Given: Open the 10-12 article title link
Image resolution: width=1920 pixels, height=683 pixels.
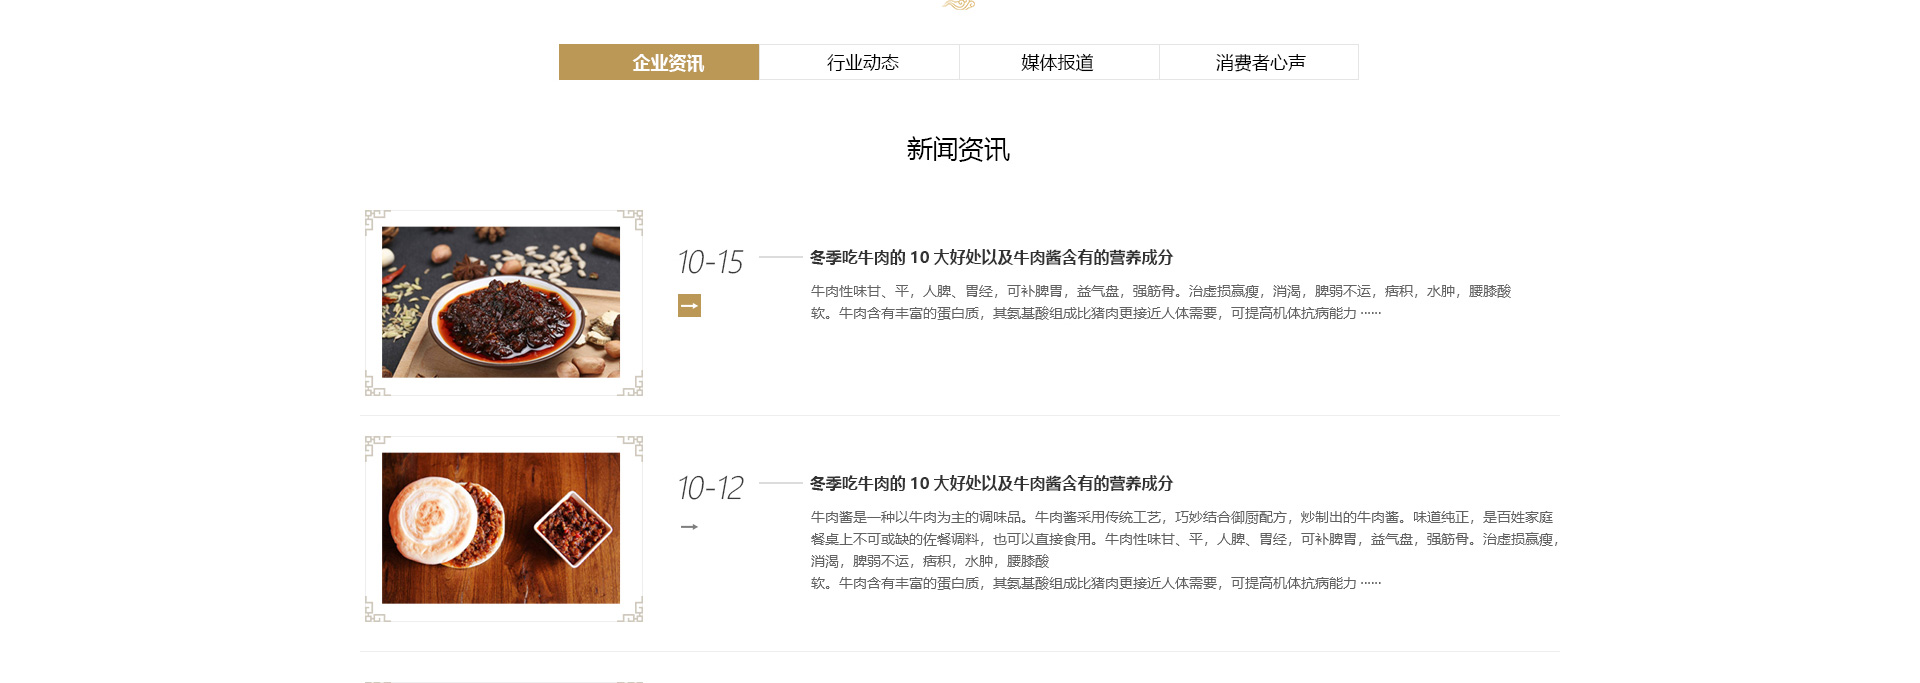Looking at the screenshot, I should click(991, 484).
